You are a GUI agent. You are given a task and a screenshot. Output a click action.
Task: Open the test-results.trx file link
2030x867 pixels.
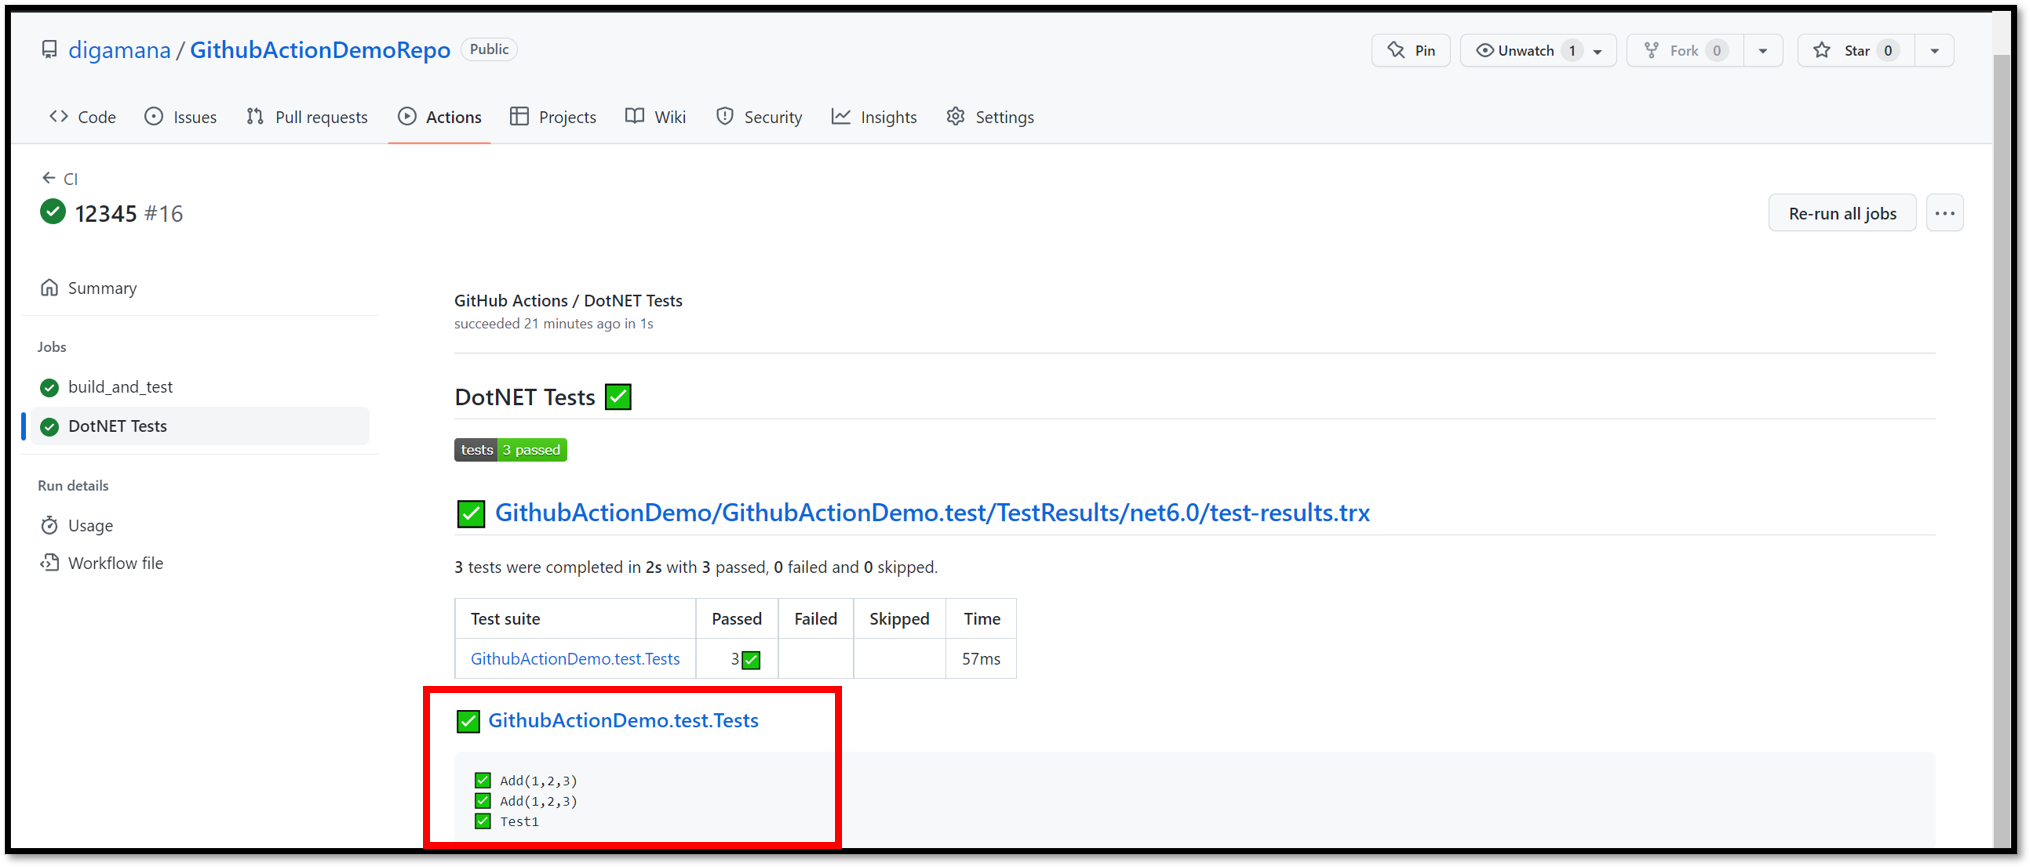[x=932, y=513]
